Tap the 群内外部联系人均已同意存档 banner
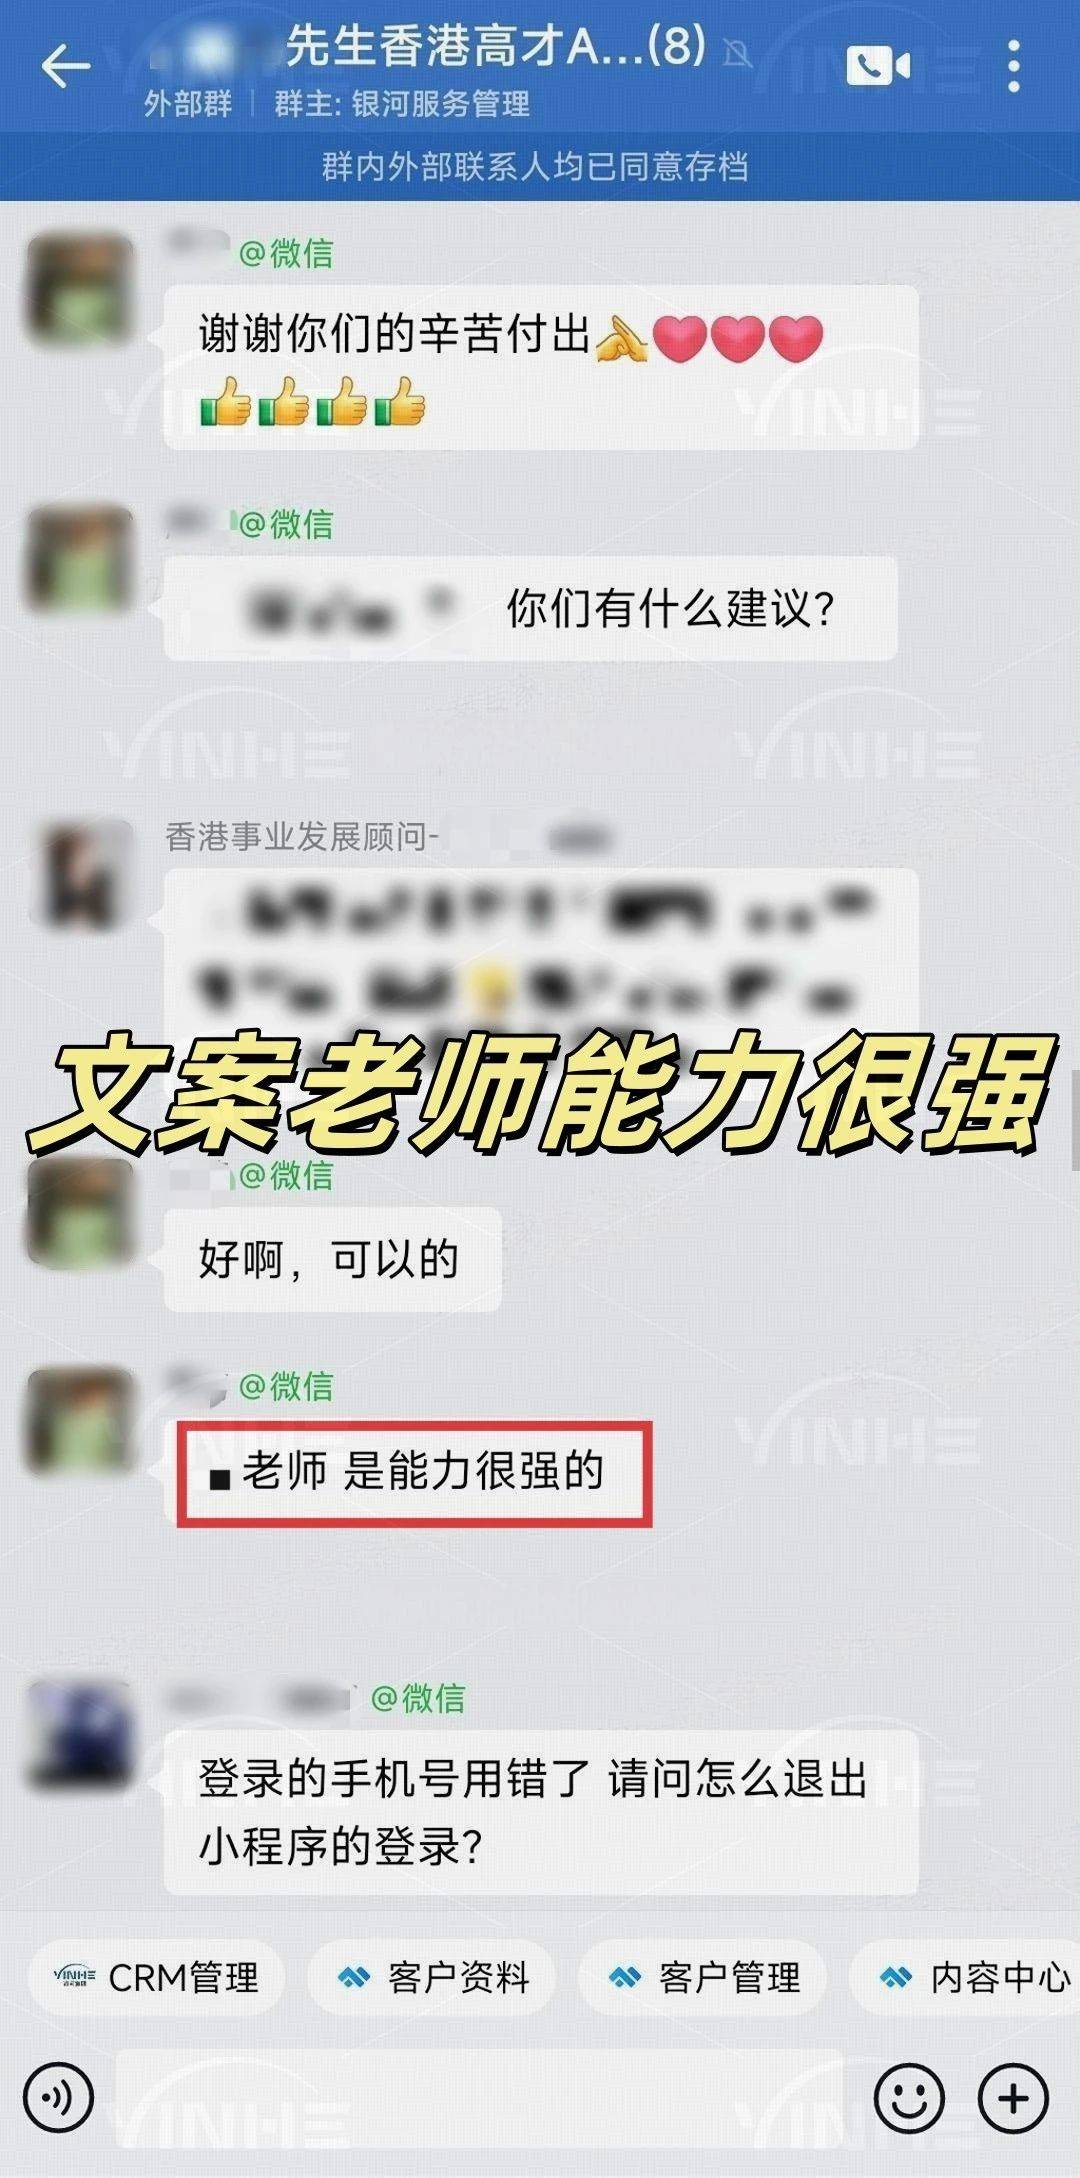 (x=536, y=166)
